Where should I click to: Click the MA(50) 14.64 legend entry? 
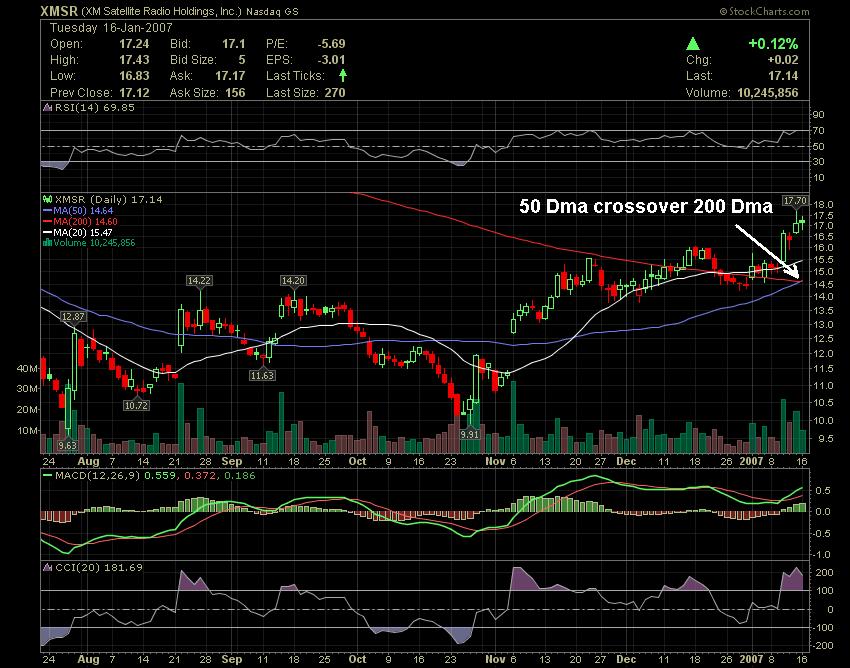[83, 211]
